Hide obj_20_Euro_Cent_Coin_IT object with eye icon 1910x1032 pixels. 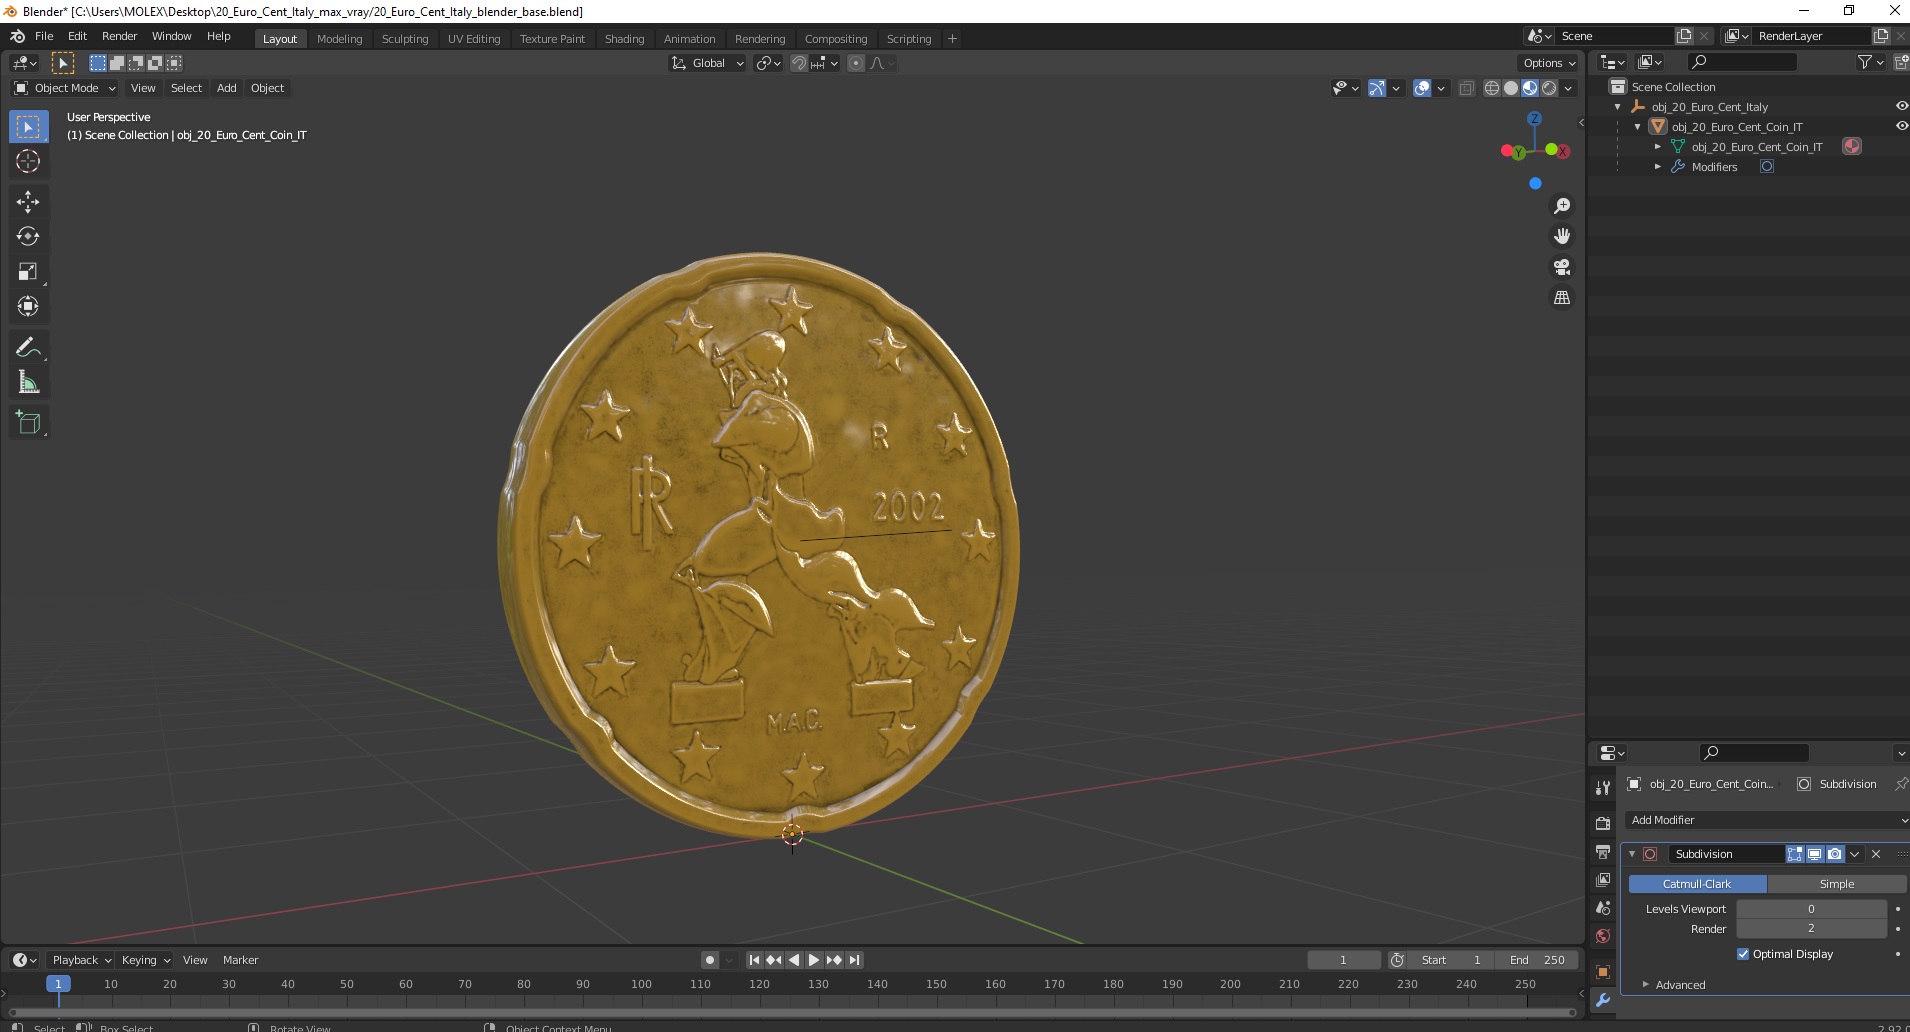1901,126
